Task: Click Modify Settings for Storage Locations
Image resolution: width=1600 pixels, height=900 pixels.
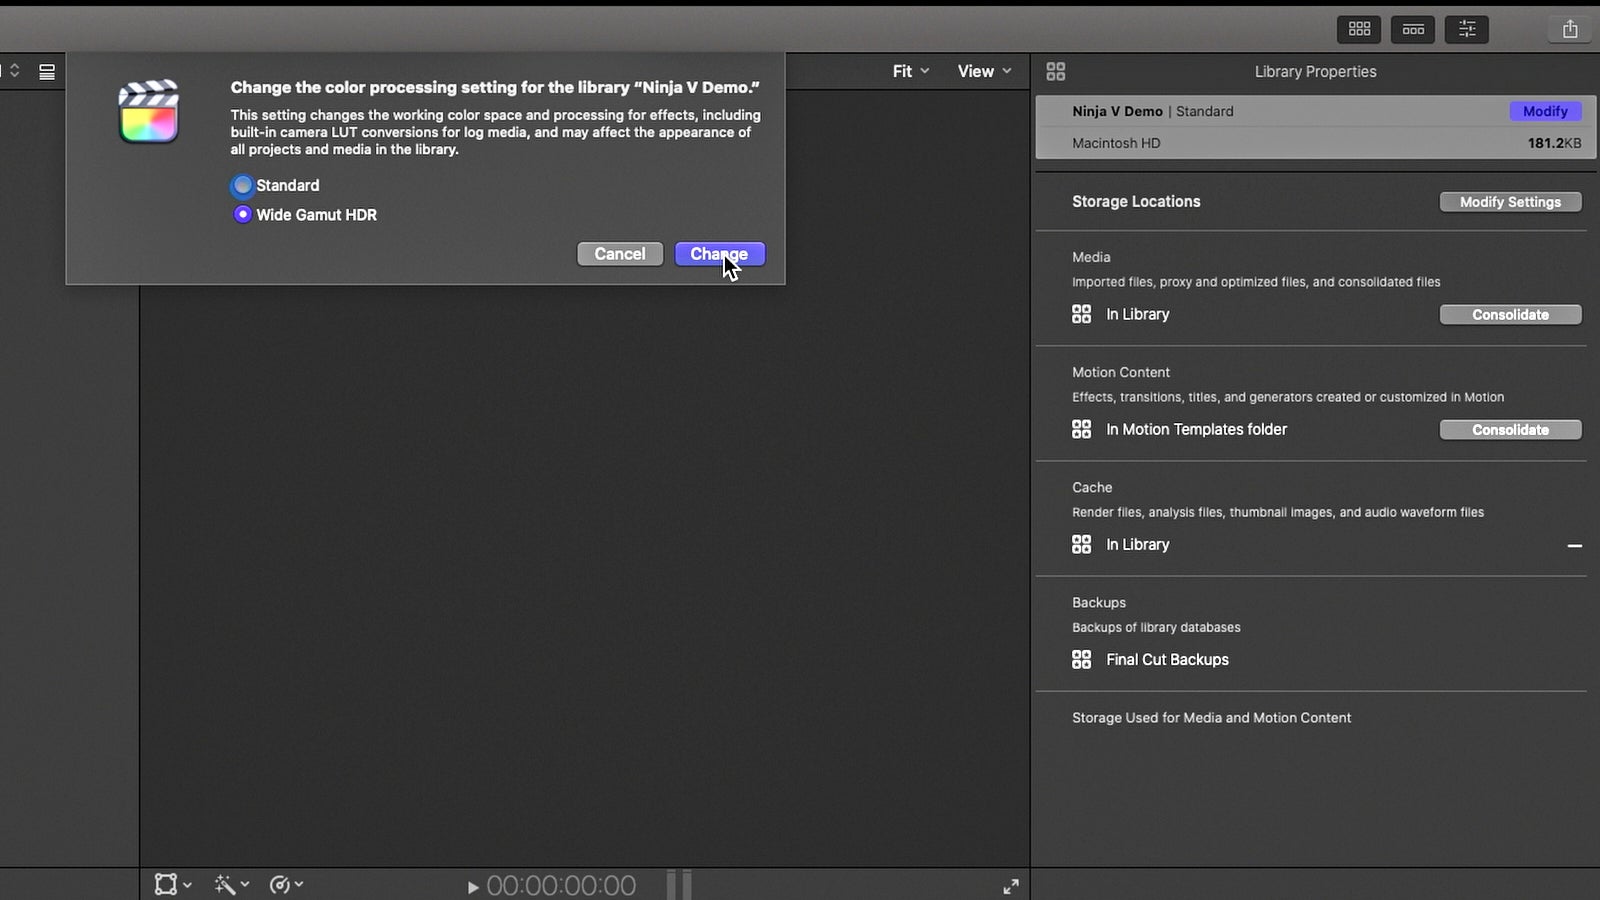Action: pos(1510,202)
